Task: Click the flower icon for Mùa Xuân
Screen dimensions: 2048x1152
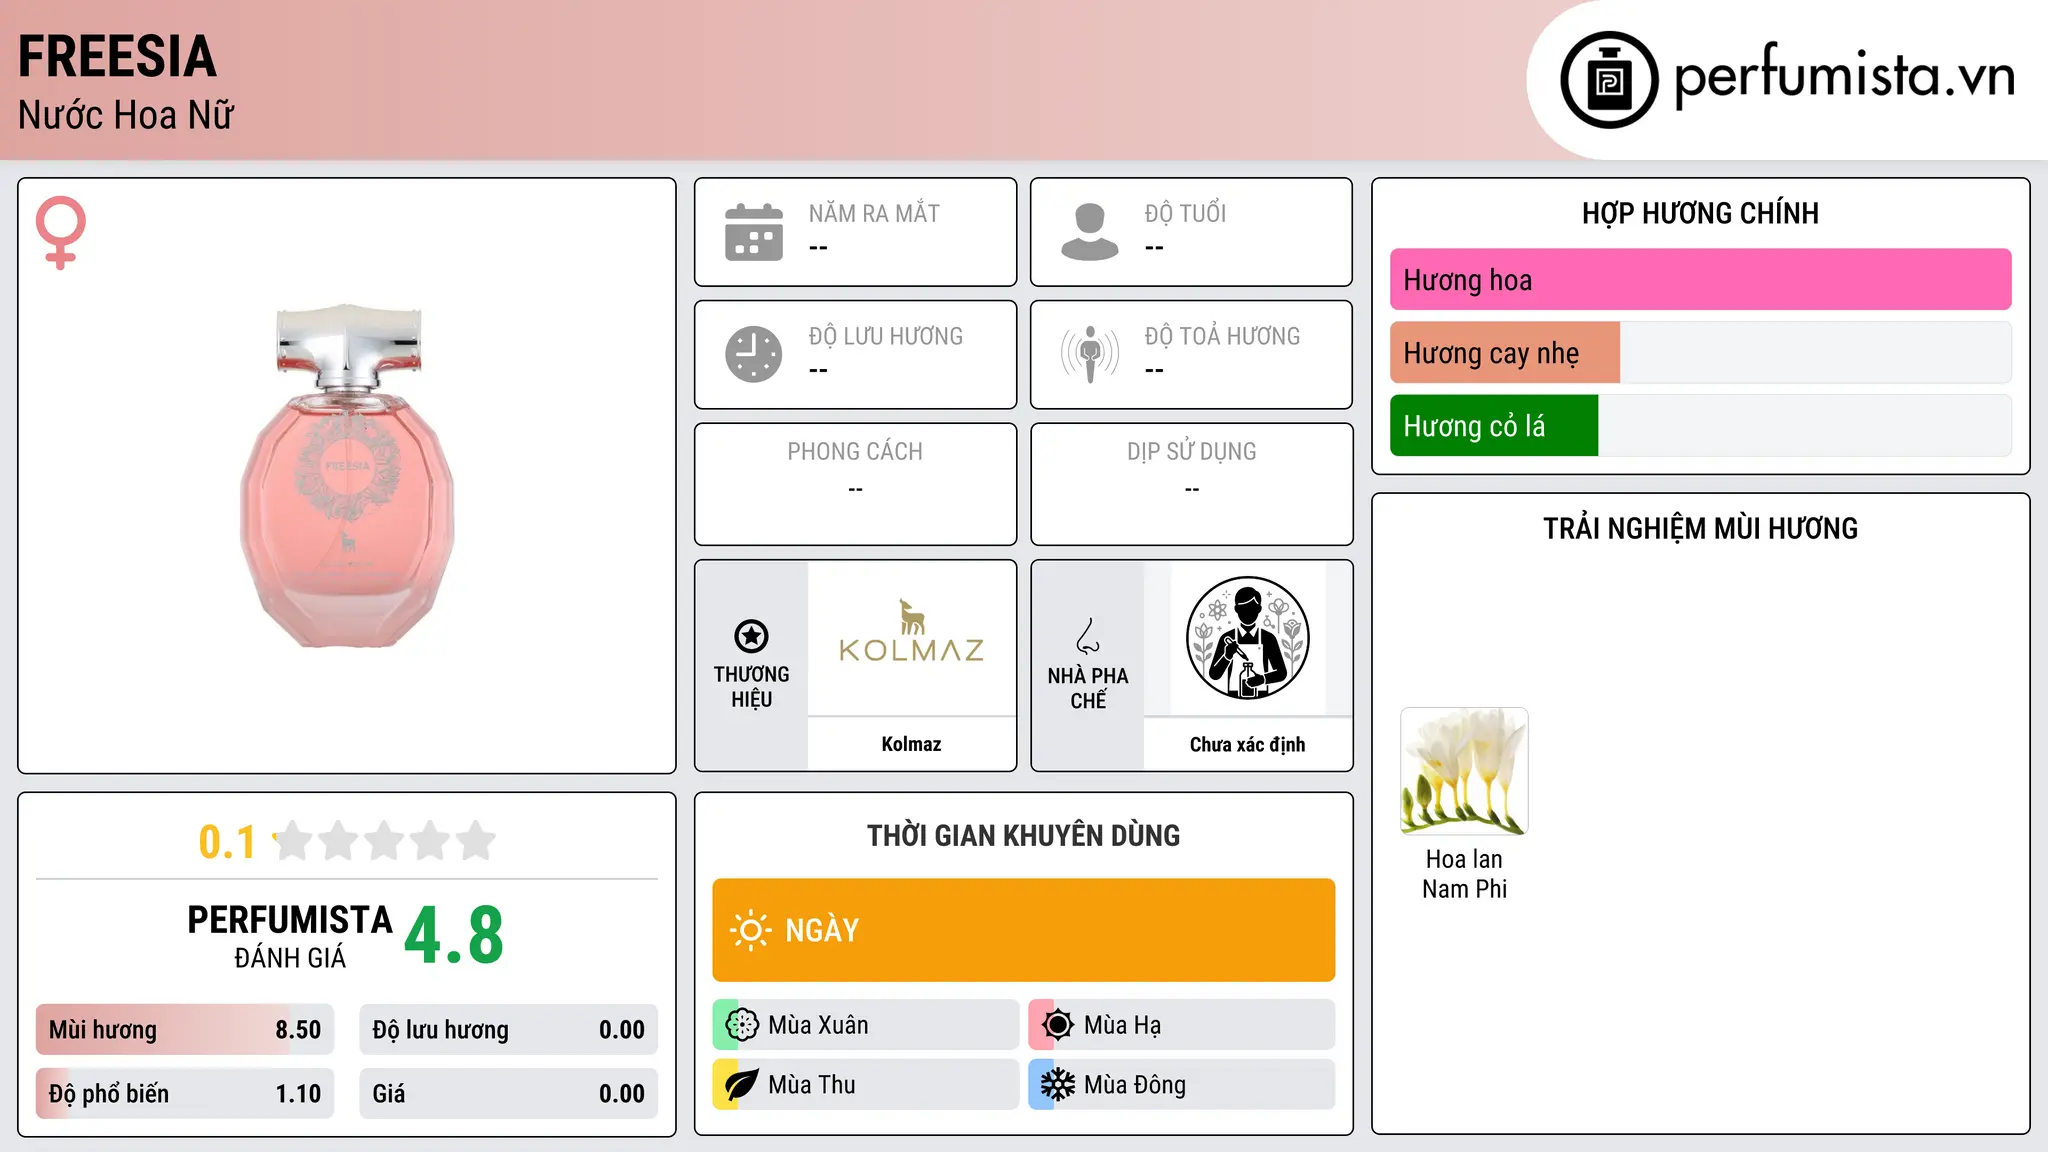Action: click(742, 1025)
